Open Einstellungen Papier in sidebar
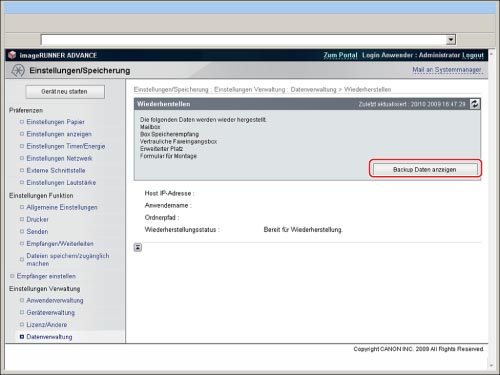Viewport: 500px width, 375px height. pyautogui.click(x=55, y=122)
